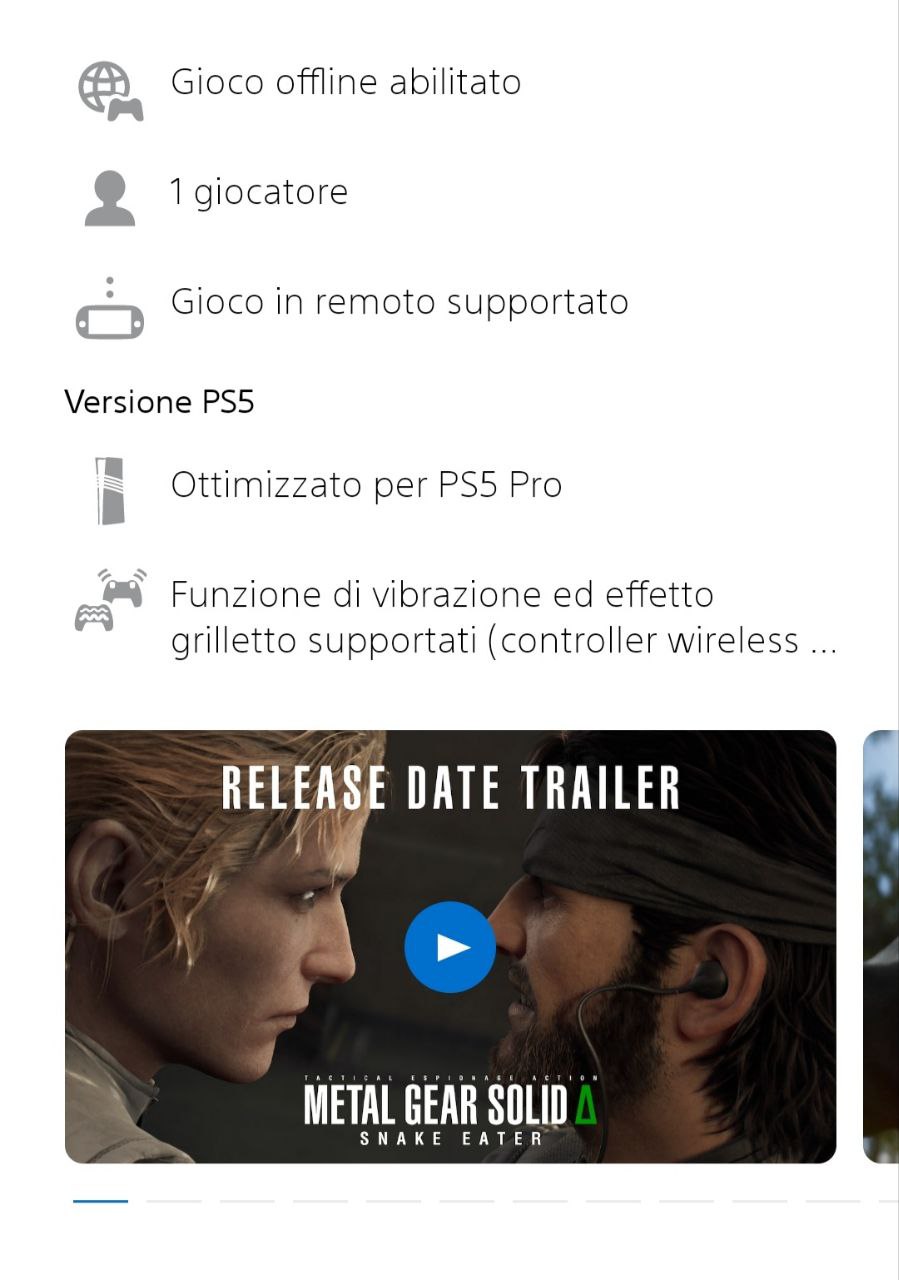Tap the 'RELEASE DATE TRAILER' title text
The width and height of the screenshot is (899, 1280).
pyautogui.click(x=450, y=788)
